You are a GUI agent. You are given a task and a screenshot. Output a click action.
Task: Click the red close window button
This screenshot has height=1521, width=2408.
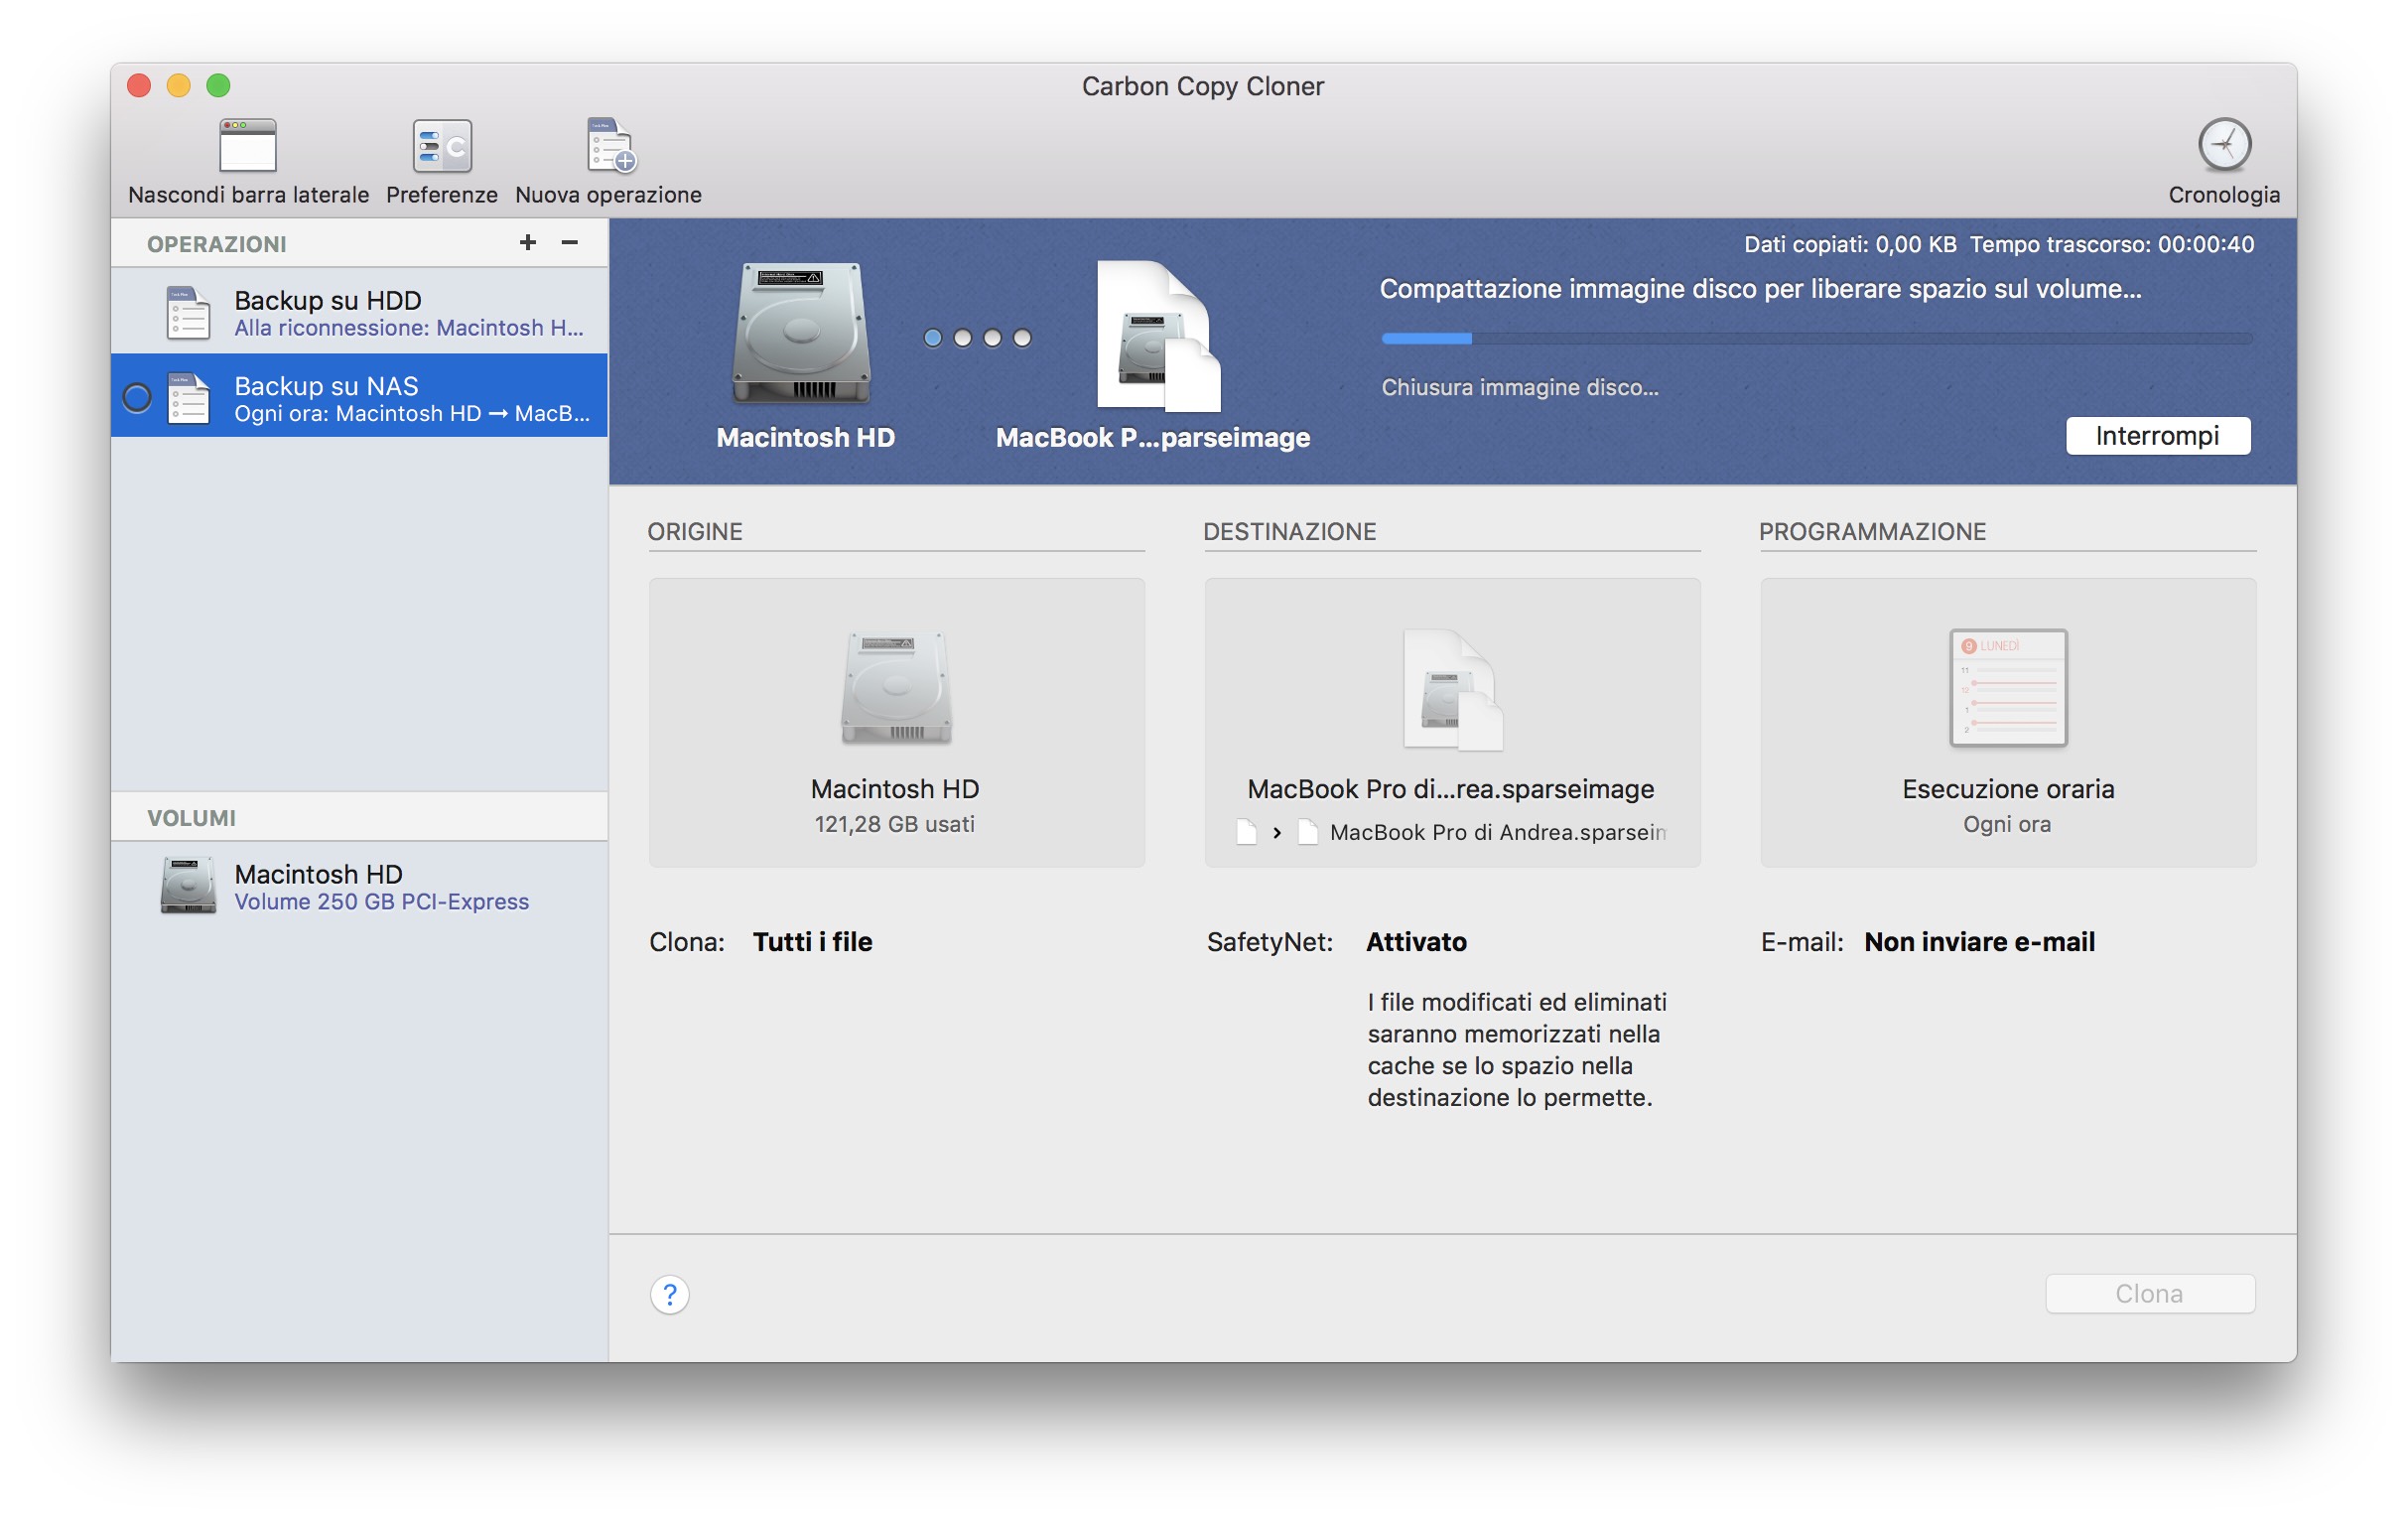click(139, 86)
